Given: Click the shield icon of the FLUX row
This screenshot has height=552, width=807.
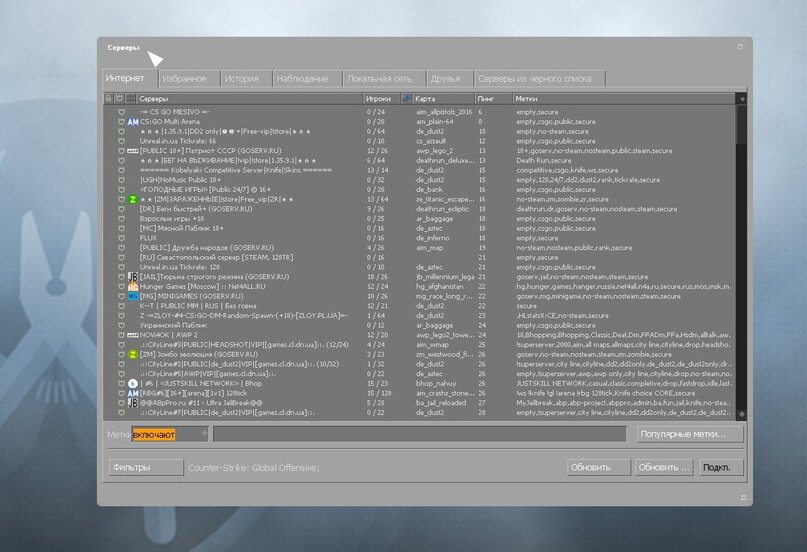Looking at the screenshot, I should [x=121, y=238].
